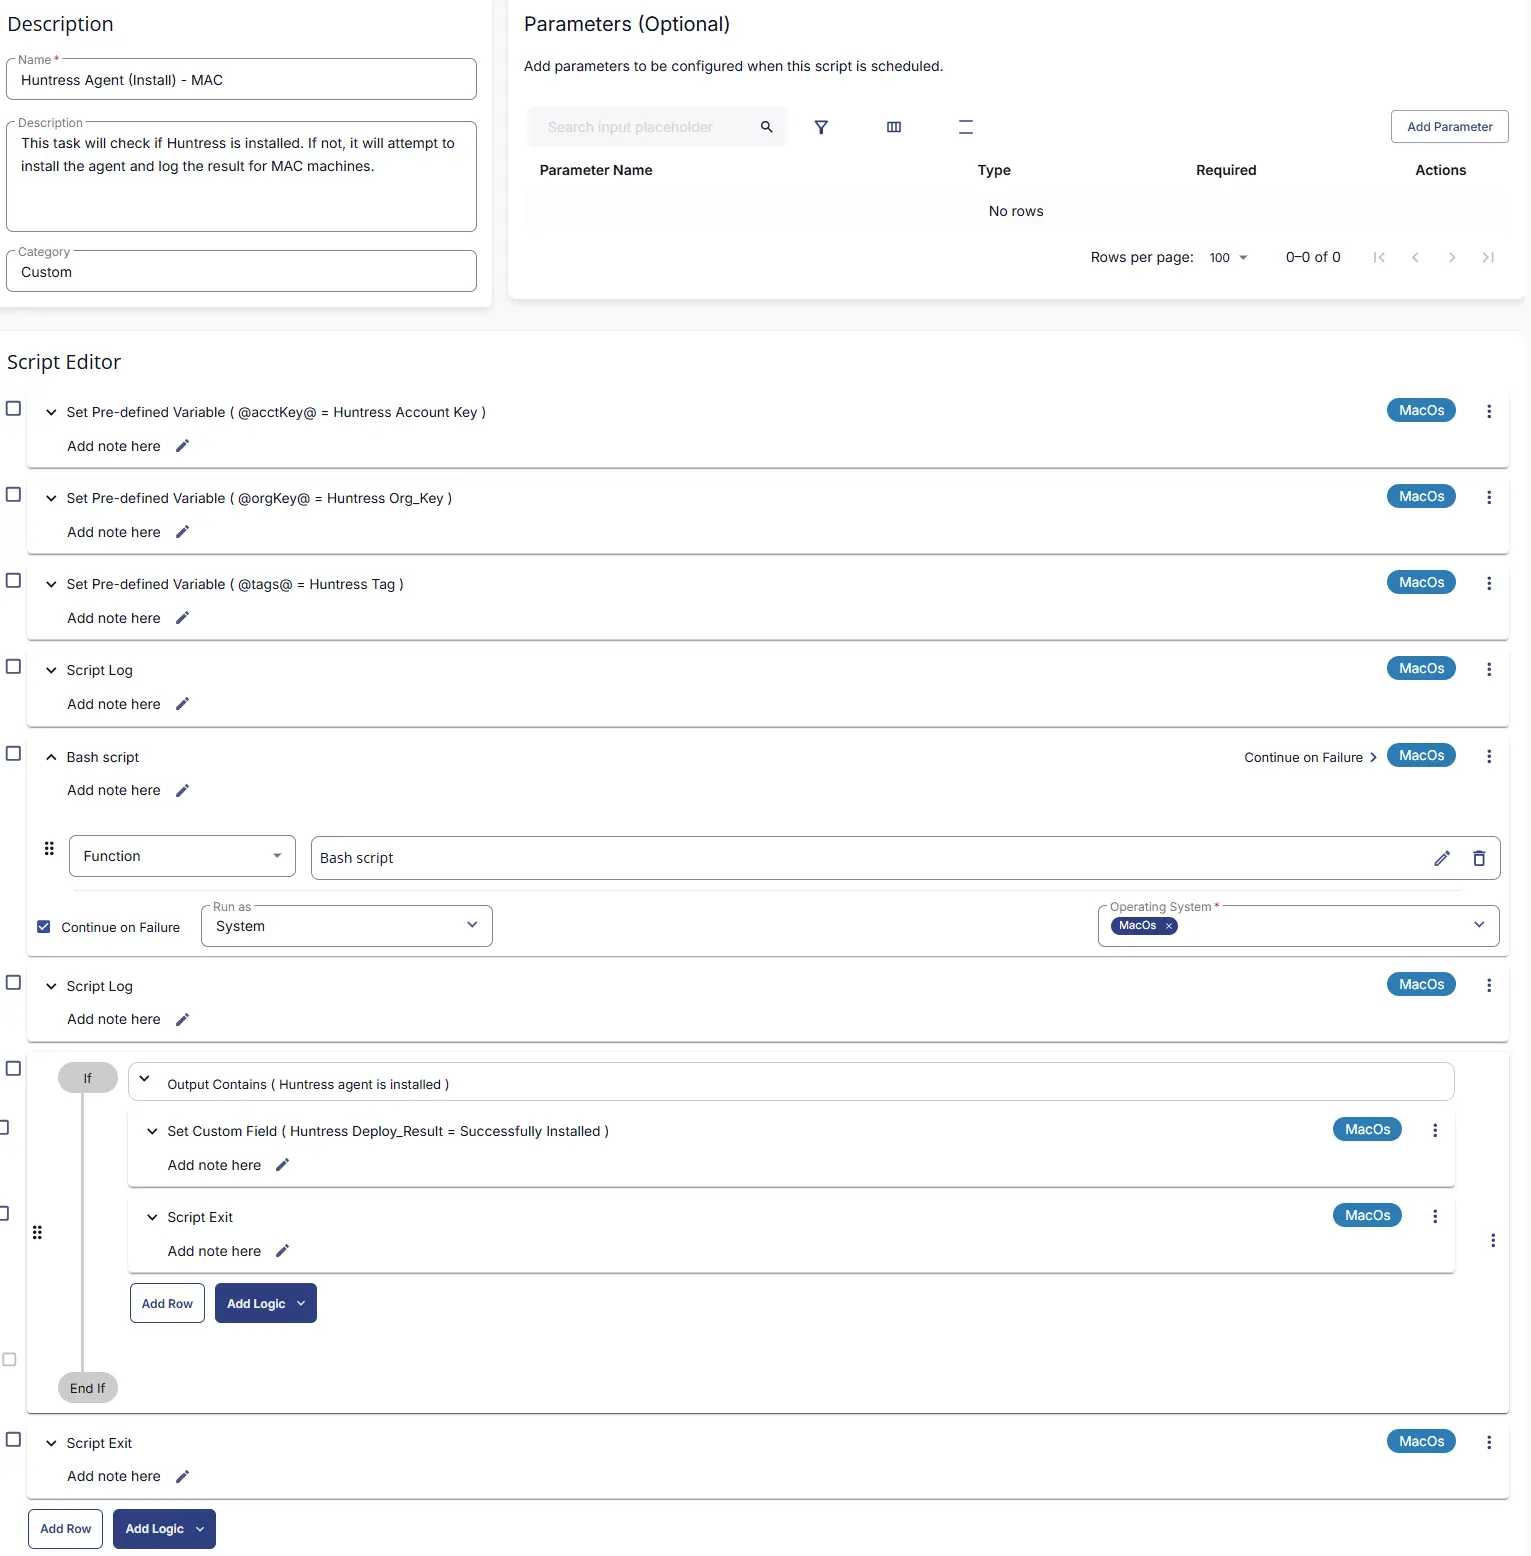Open the columns icon in parameters table
The width and height of the screenshot is (1531, 1556).
click(x=894, y=127)
